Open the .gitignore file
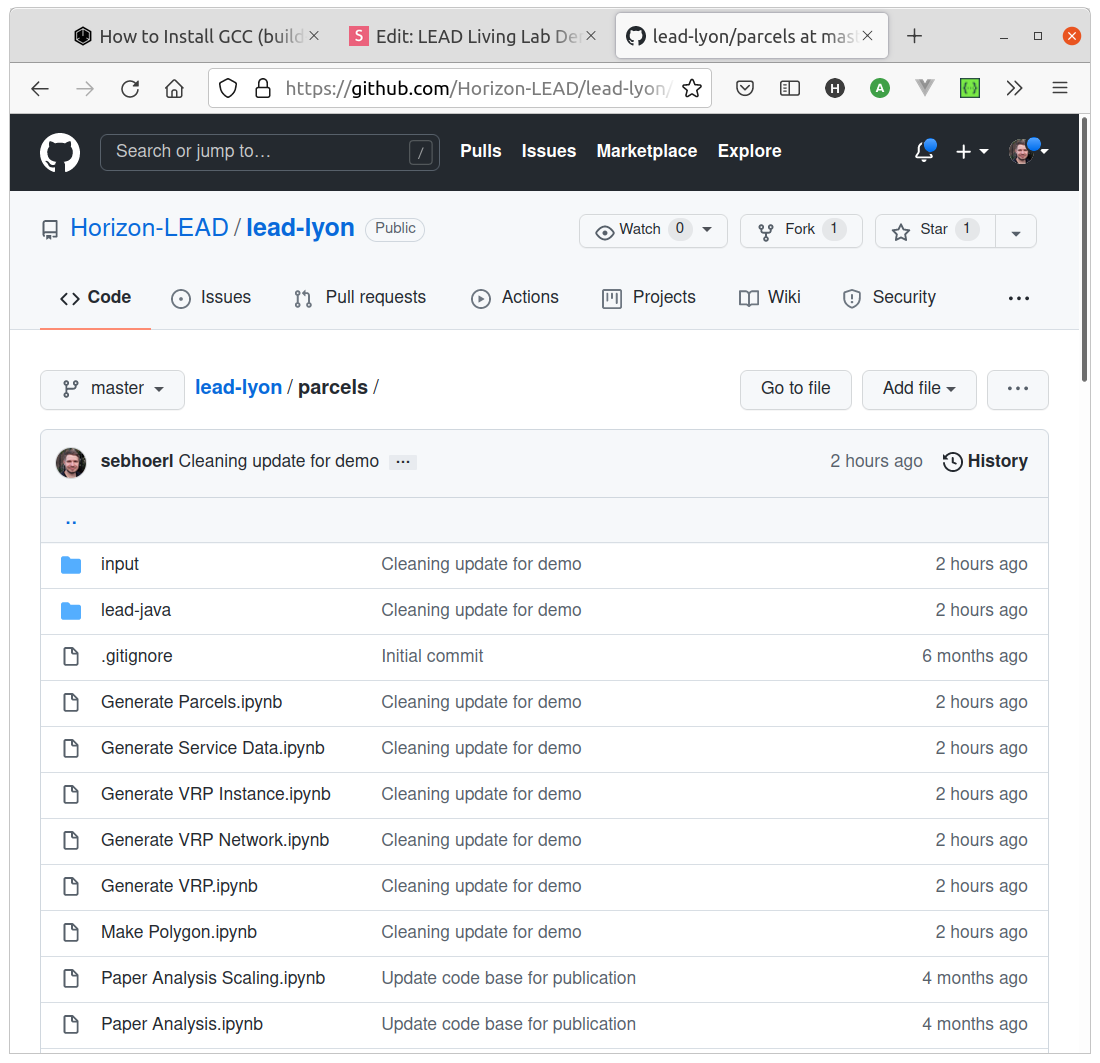This screenshot has width=1100, height=1063. 137,656
